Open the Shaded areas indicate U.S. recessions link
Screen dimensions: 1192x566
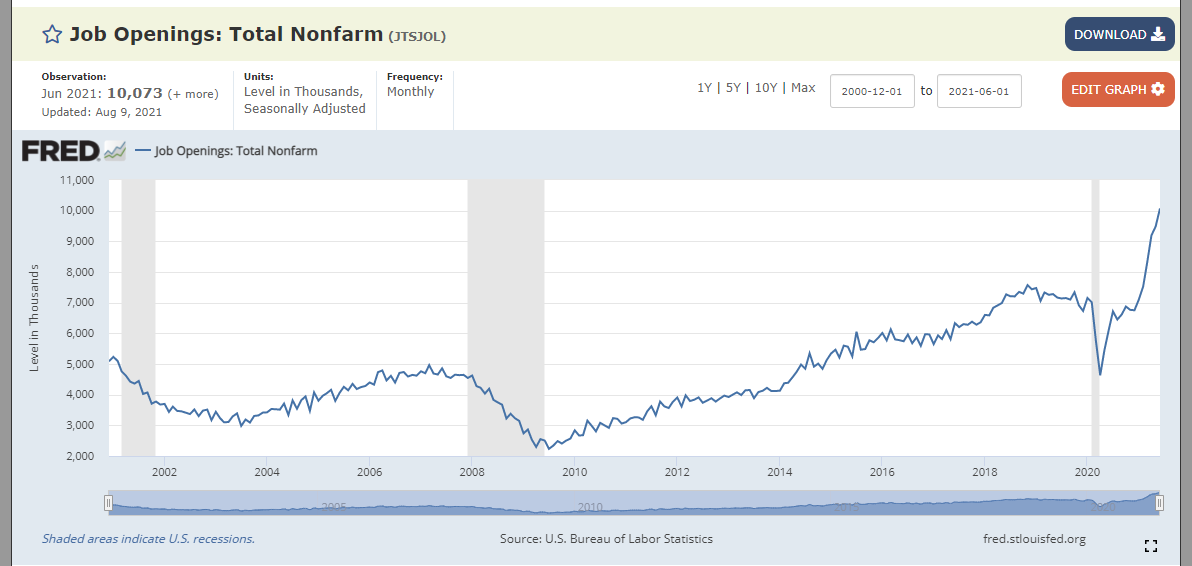coord(148,539)
